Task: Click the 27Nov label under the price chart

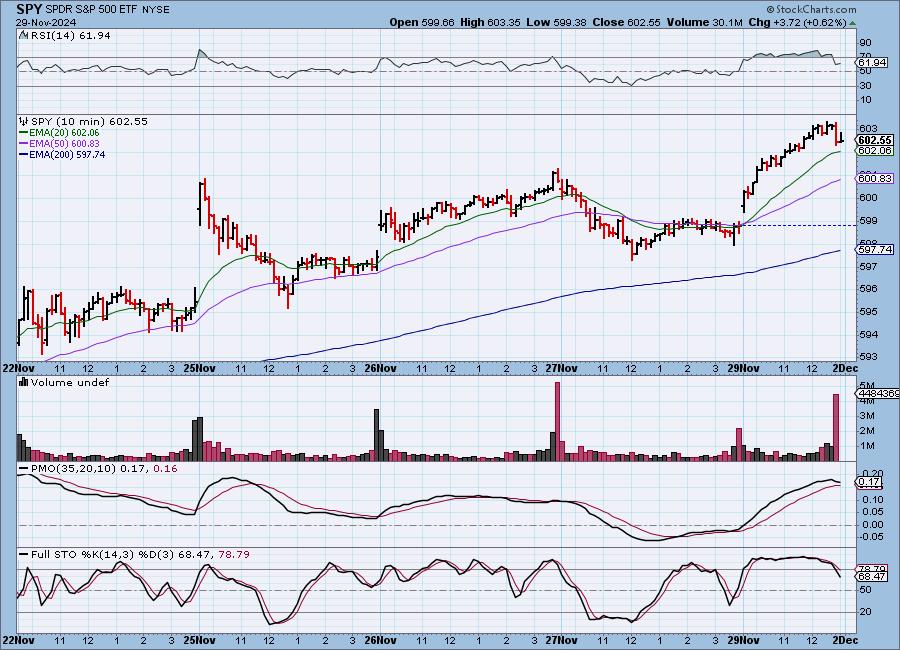Action: coord(561,368)
